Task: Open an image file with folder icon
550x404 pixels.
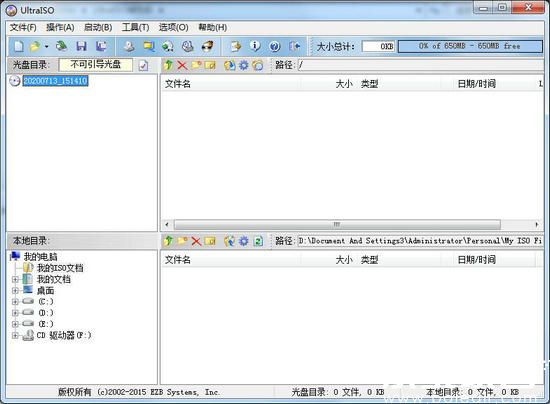Action: (x=35, y=46)
